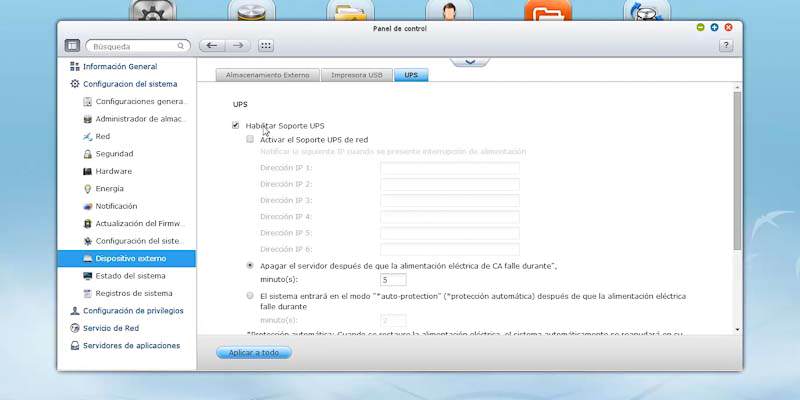Screen dimensions: 800x400
Task: Open the orange folder desktop icon
Action: pos(548,10)
